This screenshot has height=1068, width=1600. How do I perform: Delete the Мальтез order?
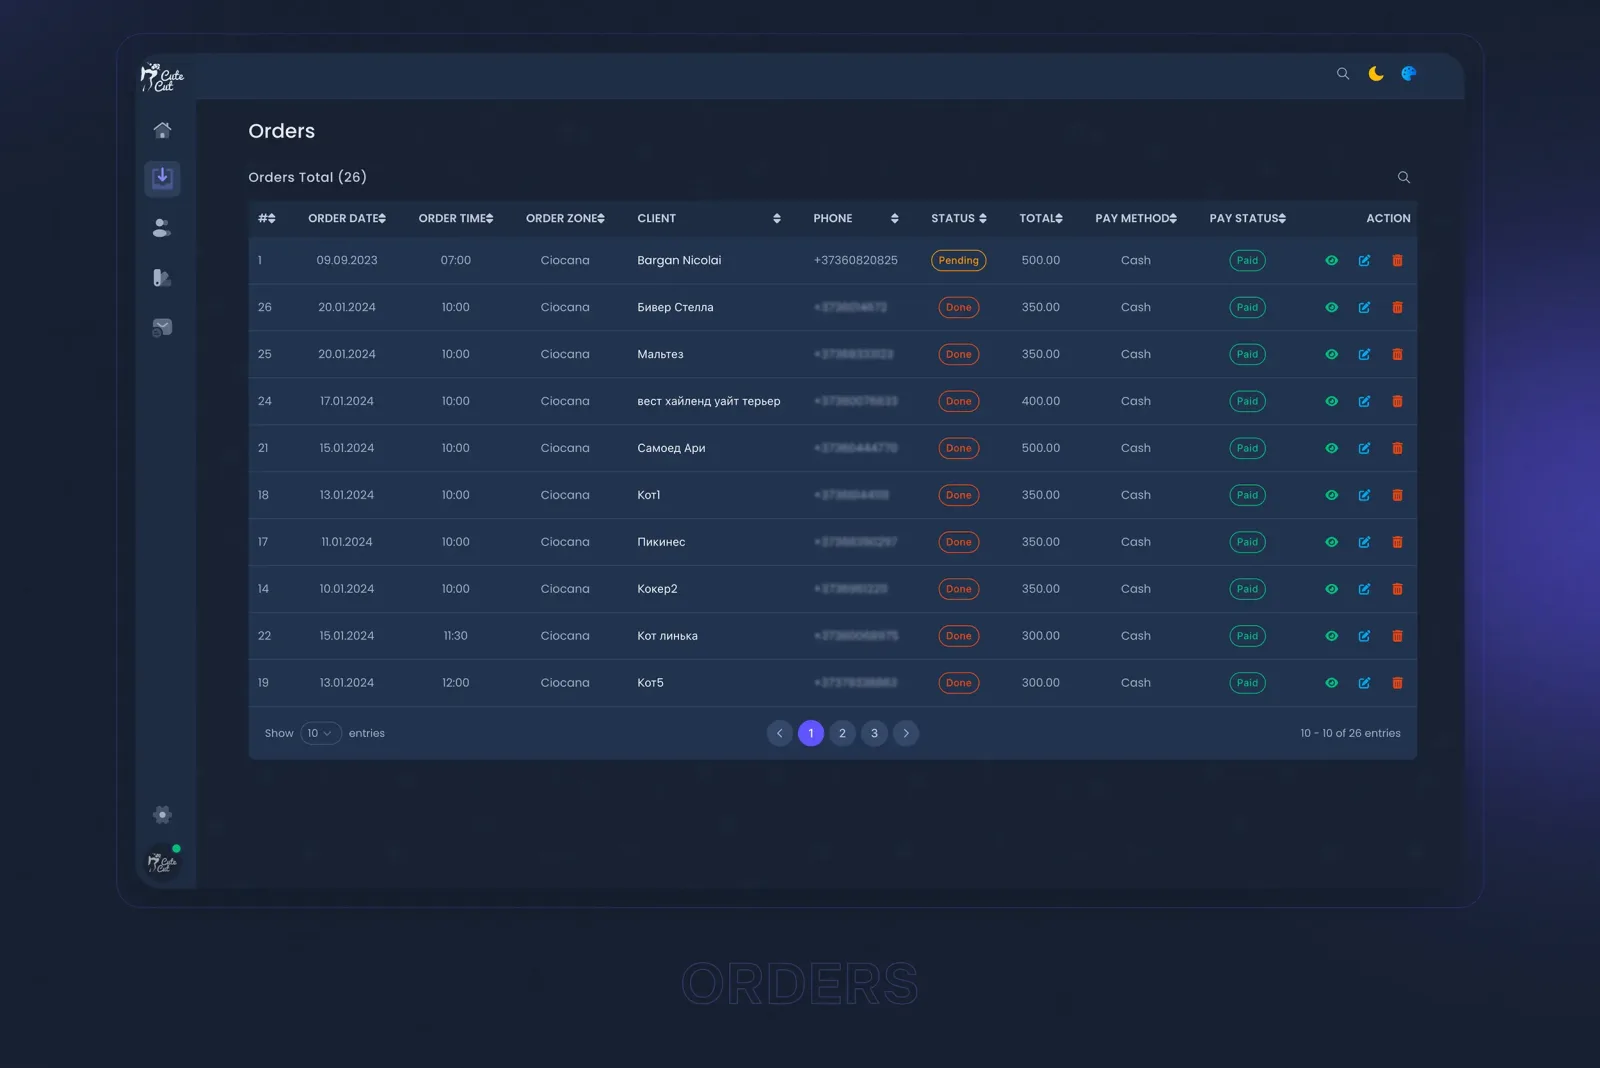[1397, 354]
